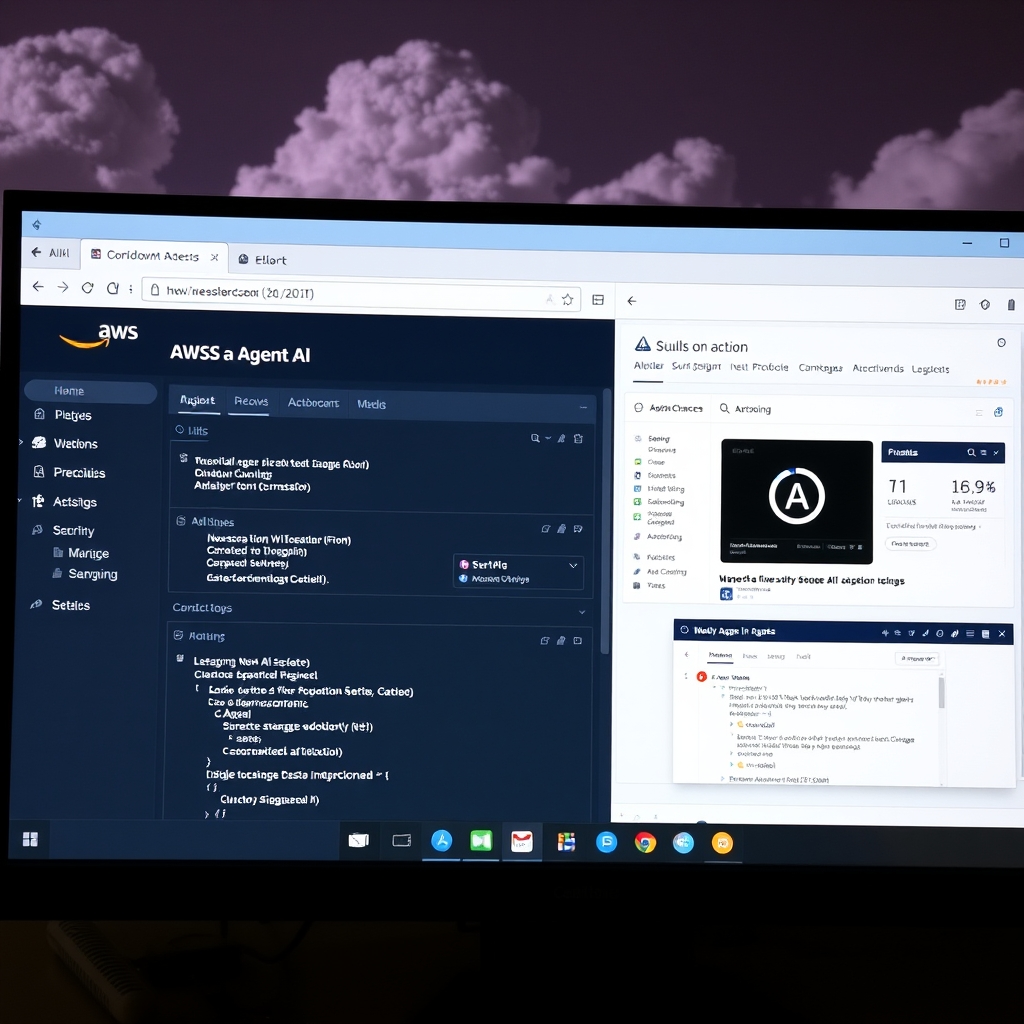Open the Windows Start menu

coord(30,839)
